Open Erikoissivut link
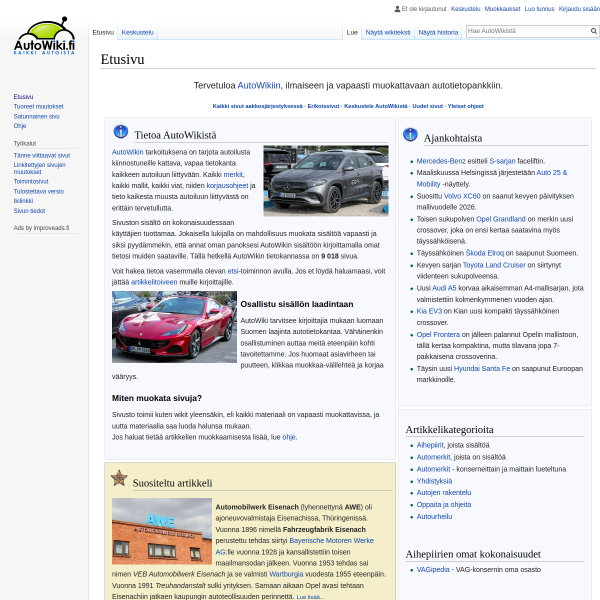Image resolution: width=600 pixels, height=600 pixels. [x=323, y=106]
